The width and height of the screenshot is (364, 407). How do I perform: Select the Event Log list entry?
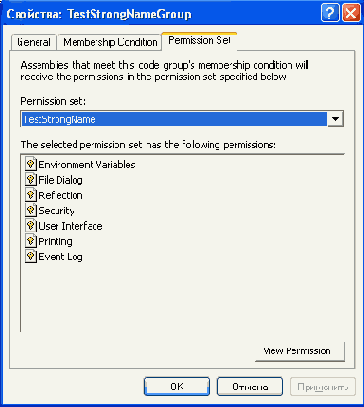coord(54,256)
